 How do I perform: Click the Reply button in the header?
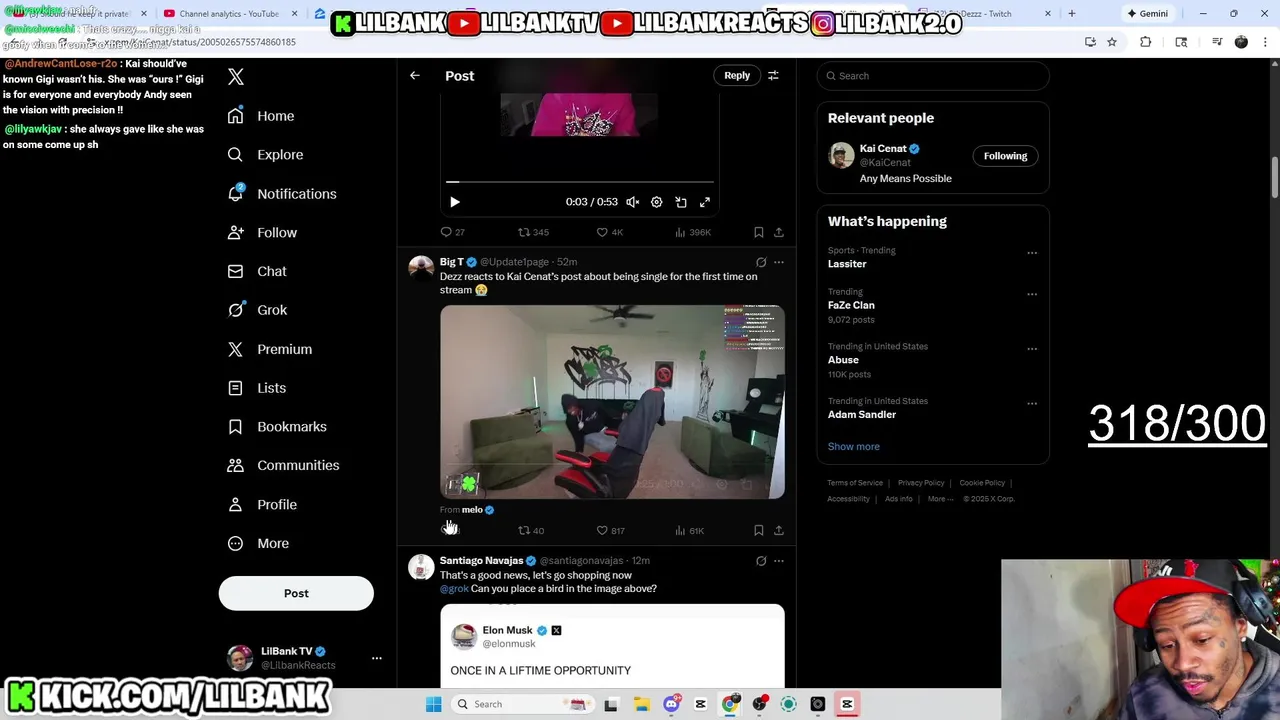tap(737, 75)
